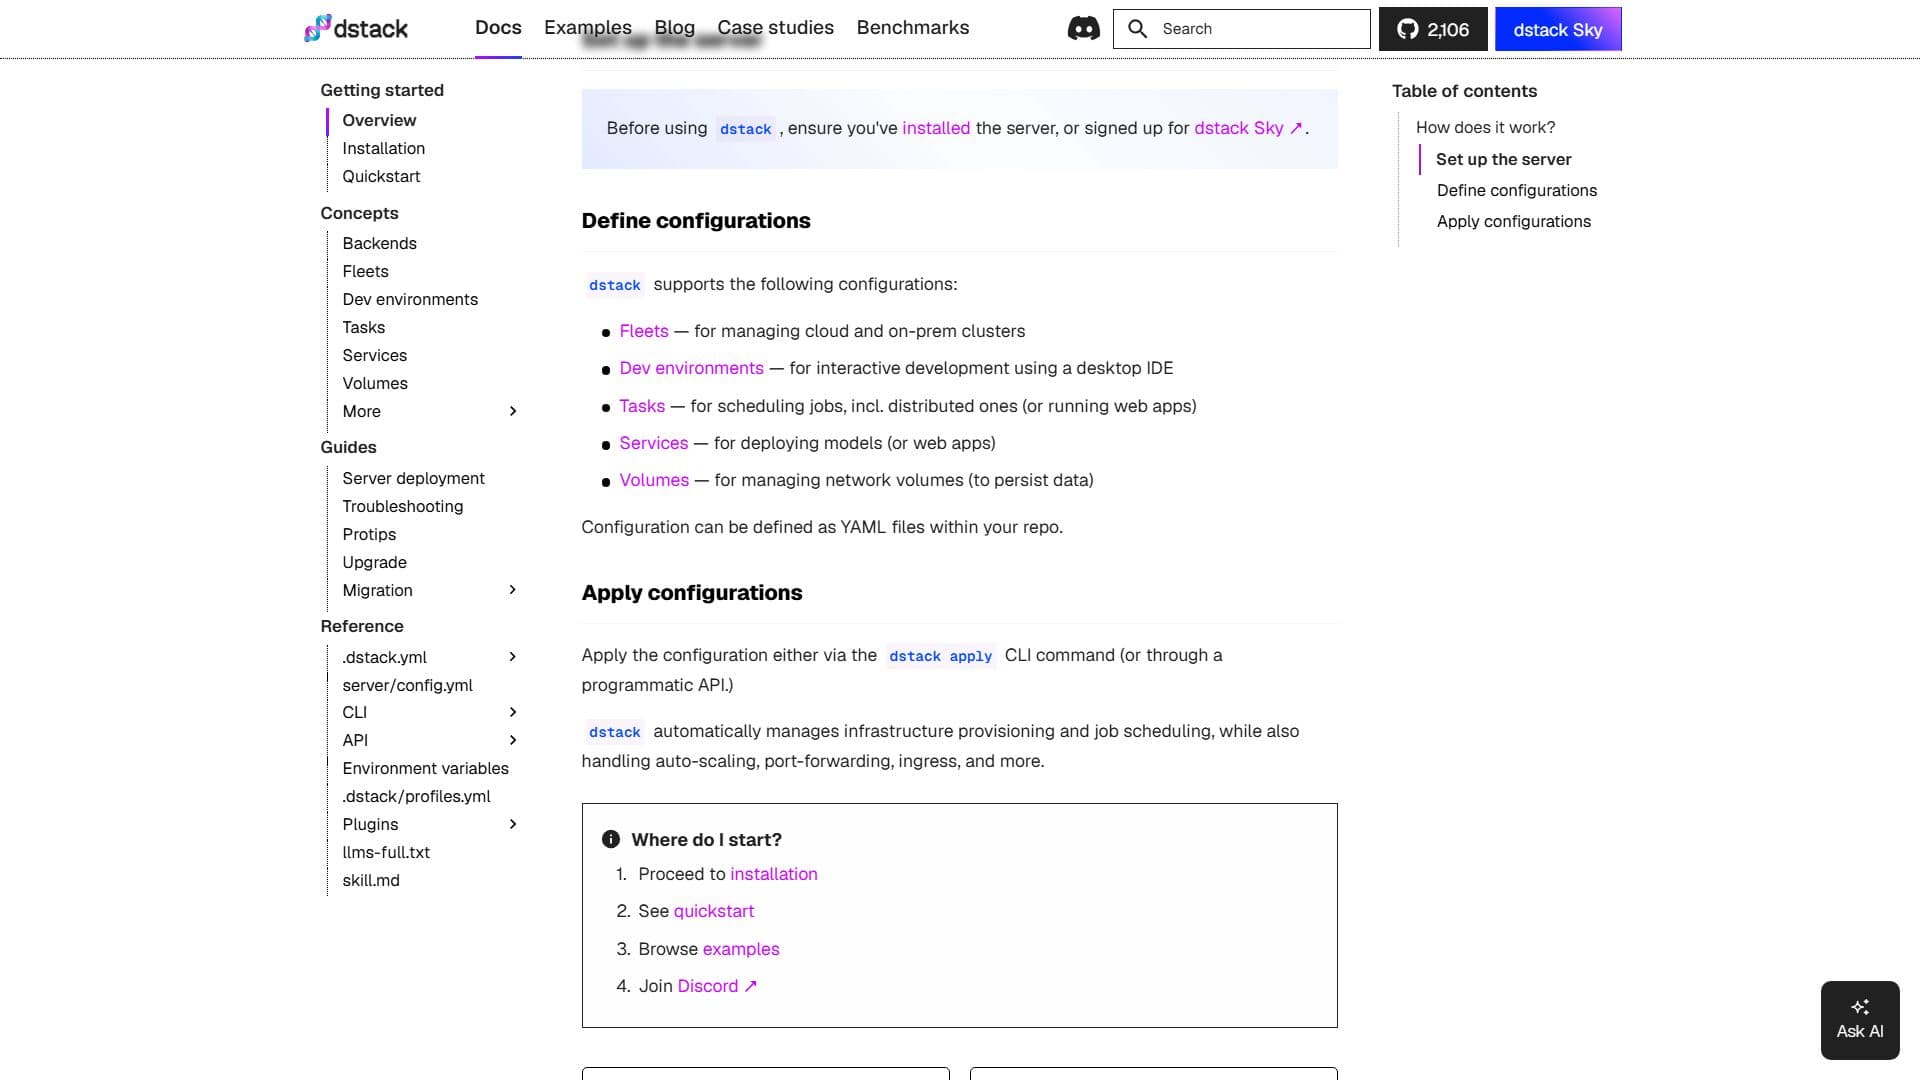Image resolution: width=1920 pixels, height=1080 pixels.
Task: Open the Case studies tab
Action: tap(775, 28)
